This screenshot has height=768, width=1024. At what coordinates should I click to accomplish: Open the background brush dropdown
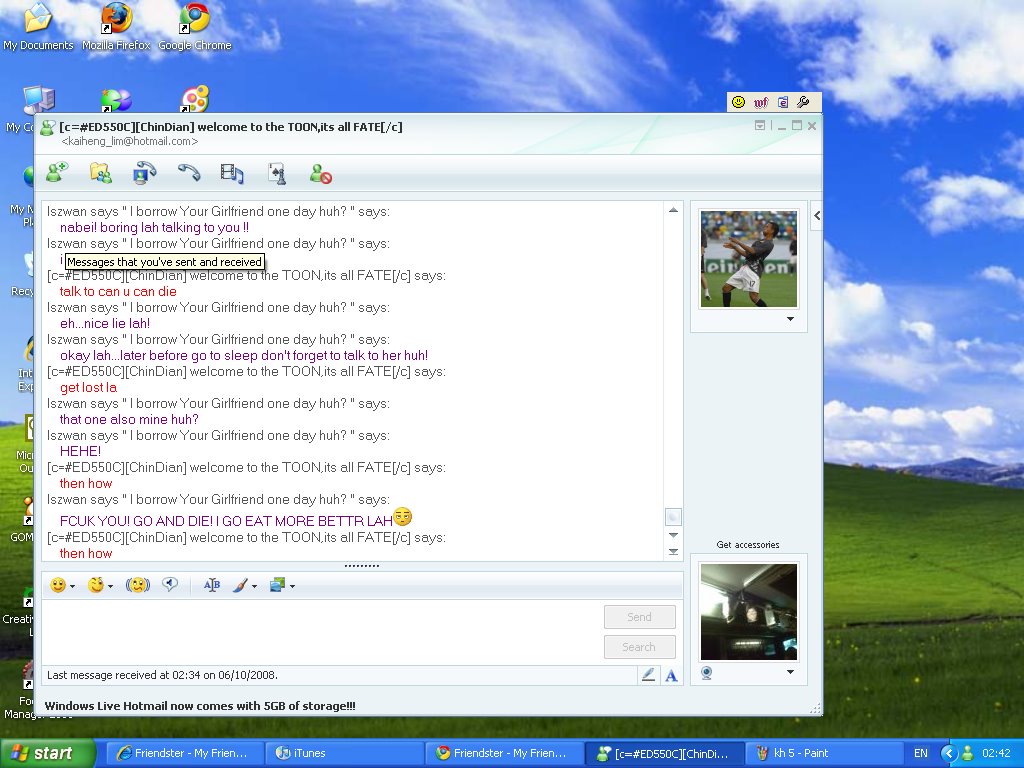[244, 585]
